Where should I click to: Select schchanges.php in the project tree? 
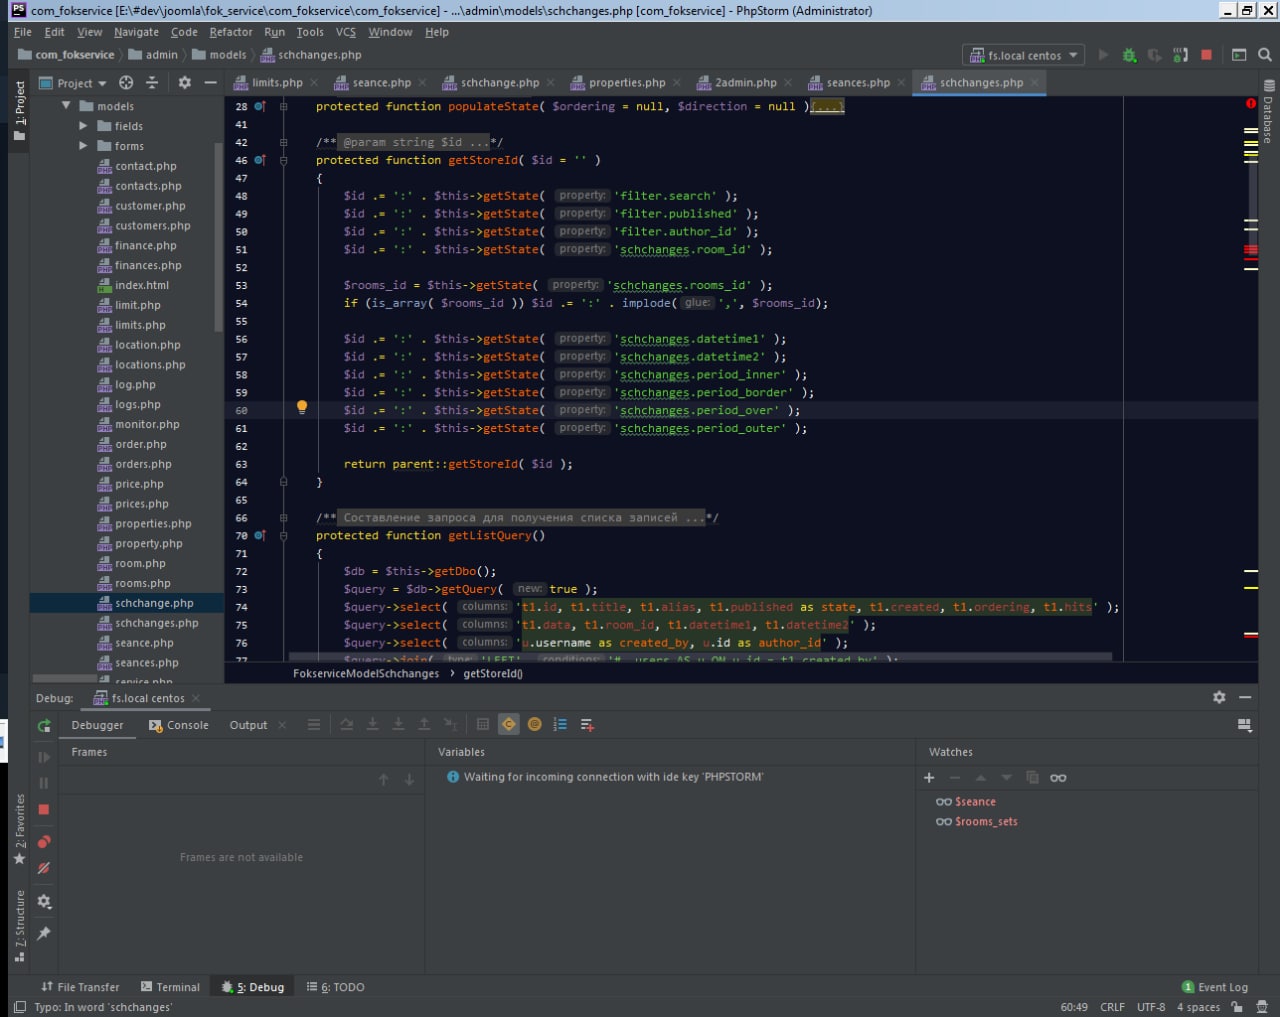pyautogui.click(x=156, y=623)
